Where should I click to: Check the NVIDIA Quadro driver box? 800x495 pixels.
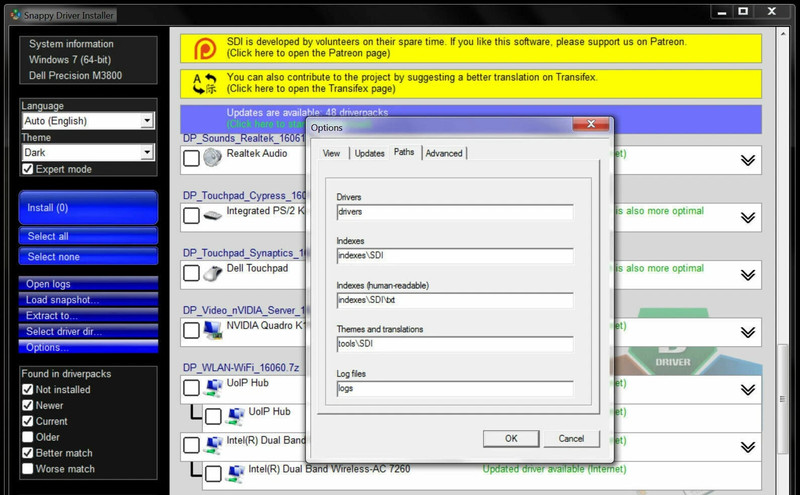point(191,330)
